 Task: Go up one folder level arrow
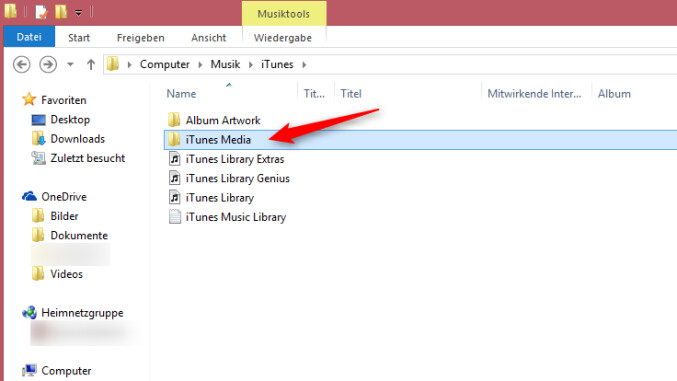[91, 65]
